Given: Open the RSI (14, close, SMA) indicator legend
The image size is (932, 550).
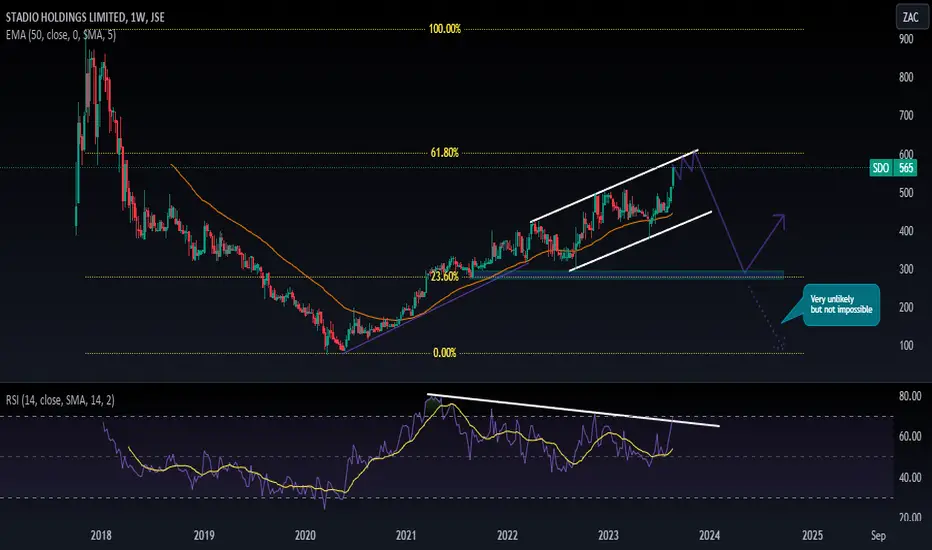Looking at the screenshot, I should (x=60, y=400).
